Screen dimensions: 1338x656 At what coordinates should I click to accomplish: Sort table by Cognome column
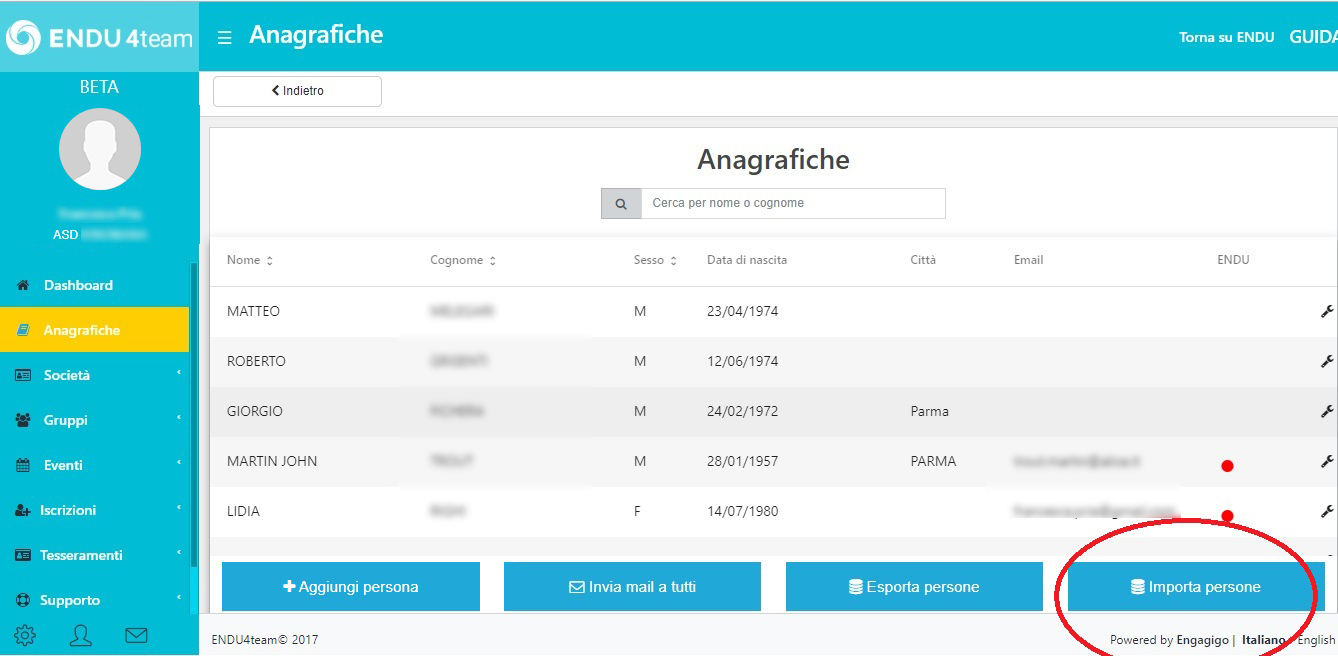[463, 260]
